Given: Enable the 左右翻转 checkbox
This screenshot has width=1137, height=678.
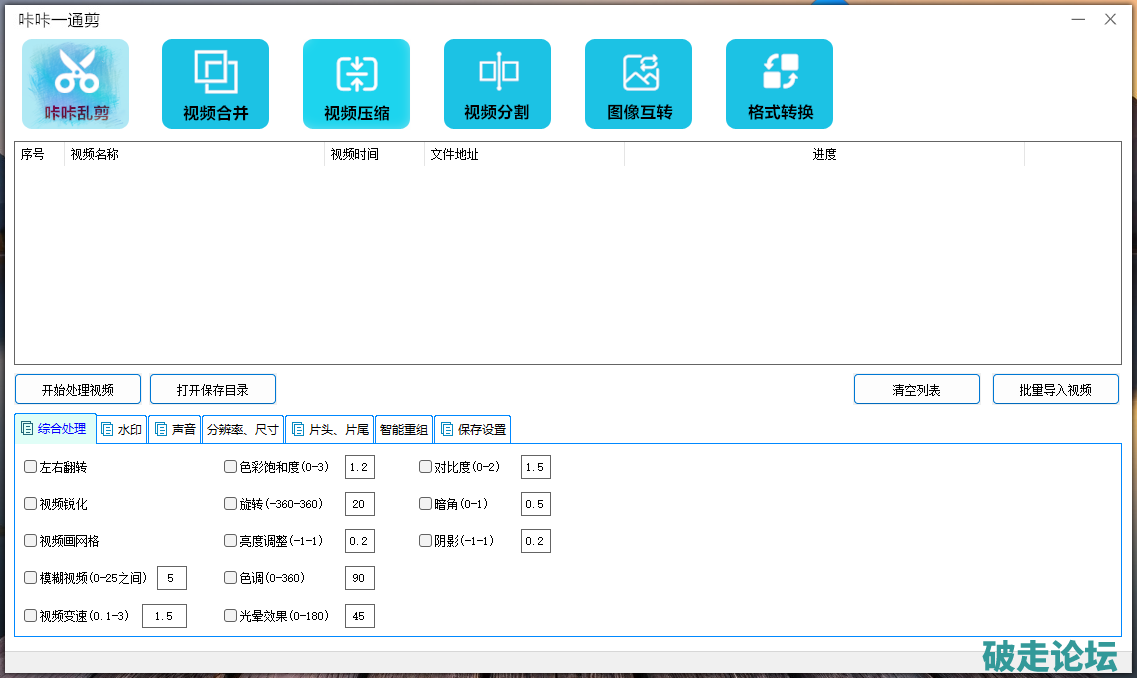Looking at the screenshot, I should [x=31, y=467].
